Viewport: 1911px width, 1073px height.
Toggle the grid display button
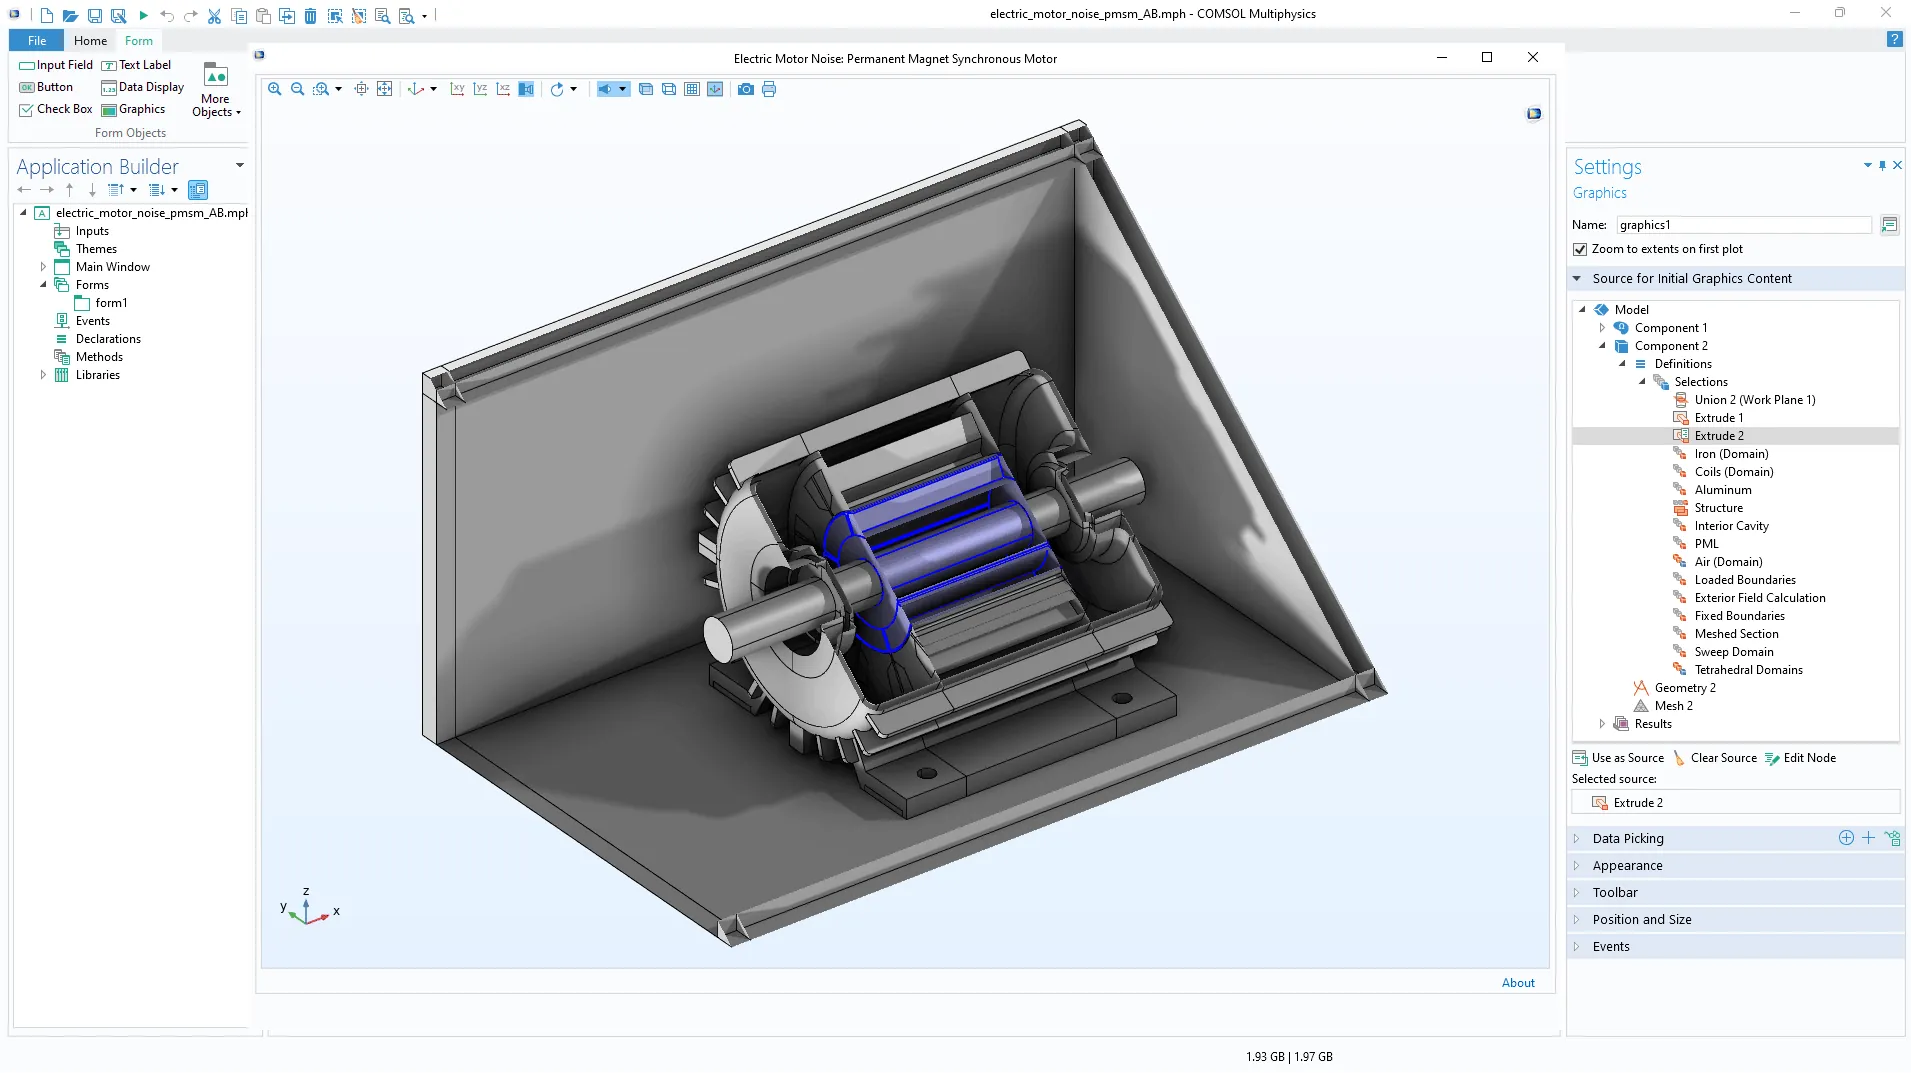[x=692, y=89]
